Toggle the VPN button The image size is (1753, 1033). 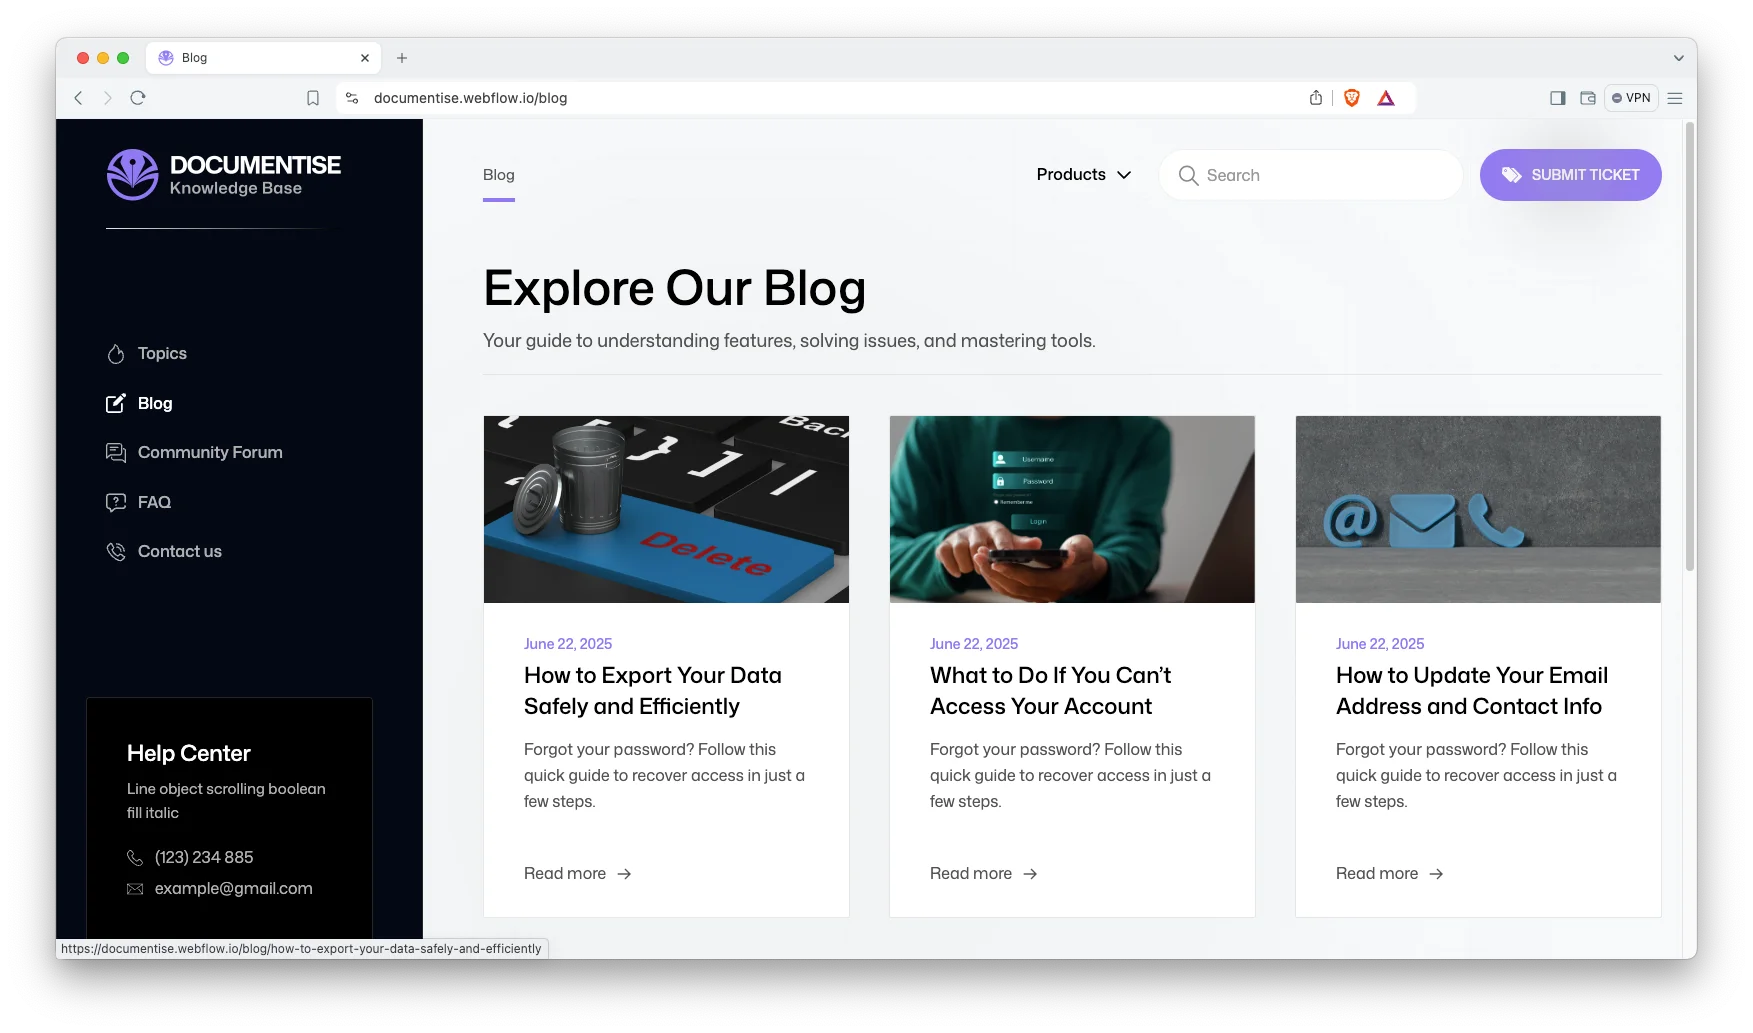(1631, 98)
